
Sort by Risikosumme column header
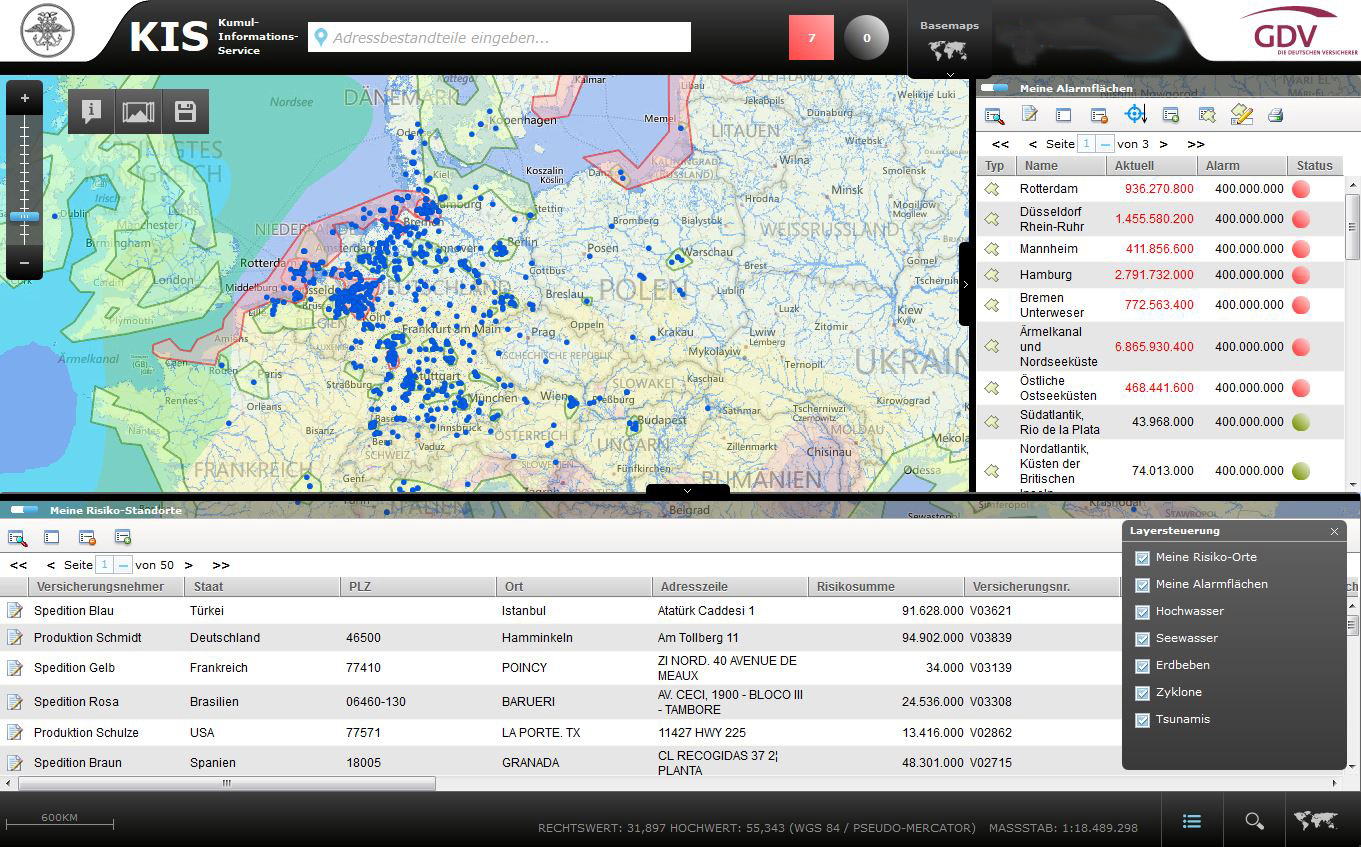click(x=885, y=586)
